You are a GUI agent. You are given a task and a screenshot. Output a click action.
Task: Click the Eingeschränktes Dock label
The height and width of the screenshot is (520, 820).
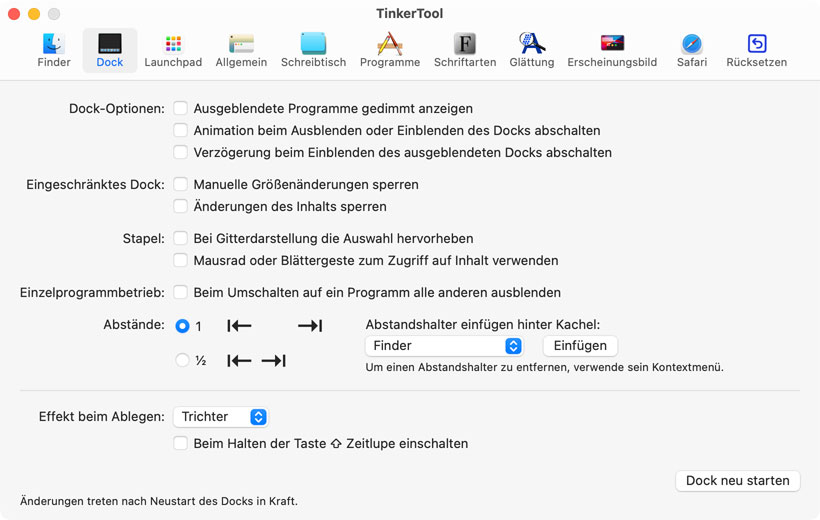click(x=95, y=184)
